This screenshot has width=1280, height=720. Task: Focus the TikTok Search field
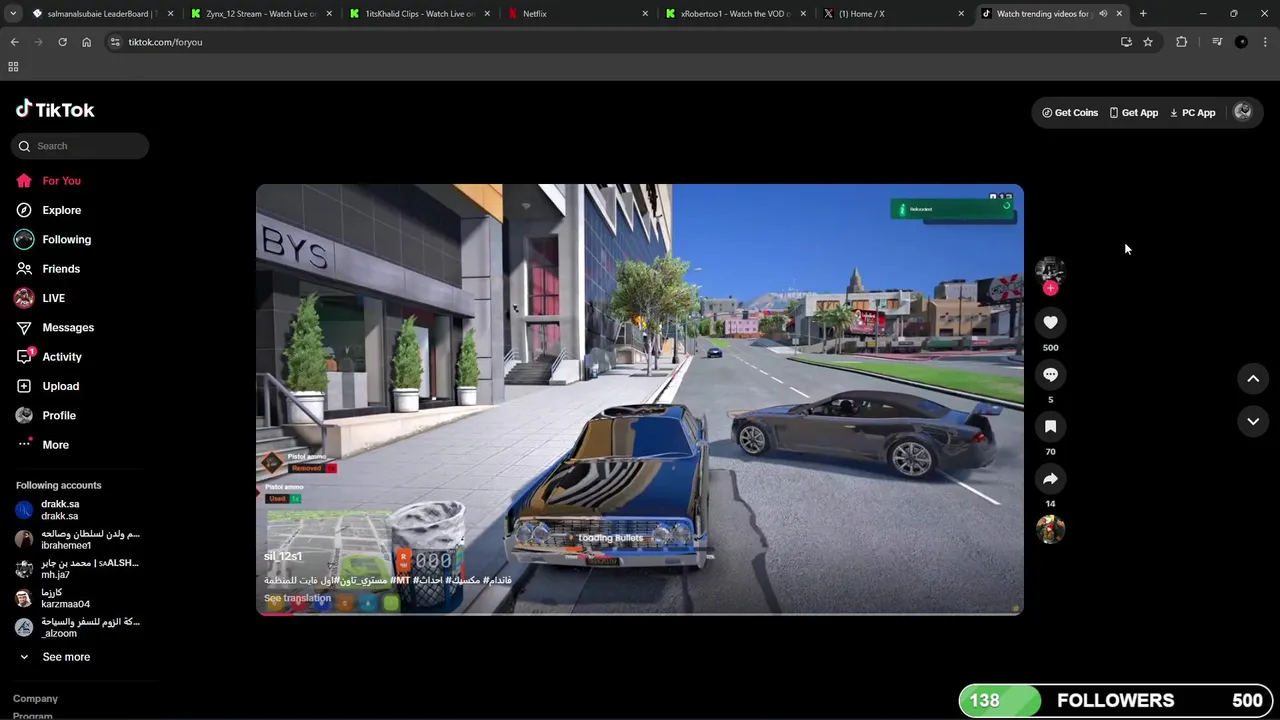80,146
